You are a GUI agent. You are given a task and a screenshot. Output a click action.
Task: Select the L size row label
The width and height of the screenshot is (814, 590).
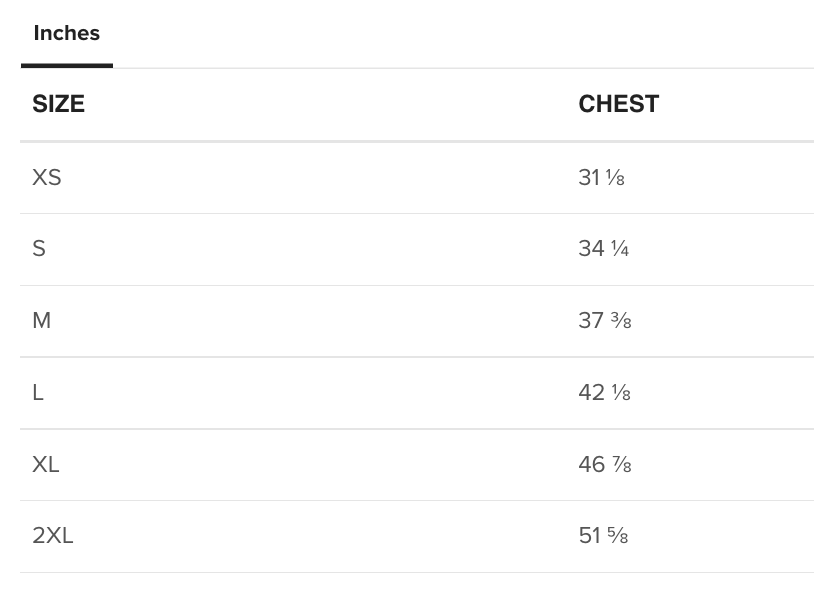38,392
